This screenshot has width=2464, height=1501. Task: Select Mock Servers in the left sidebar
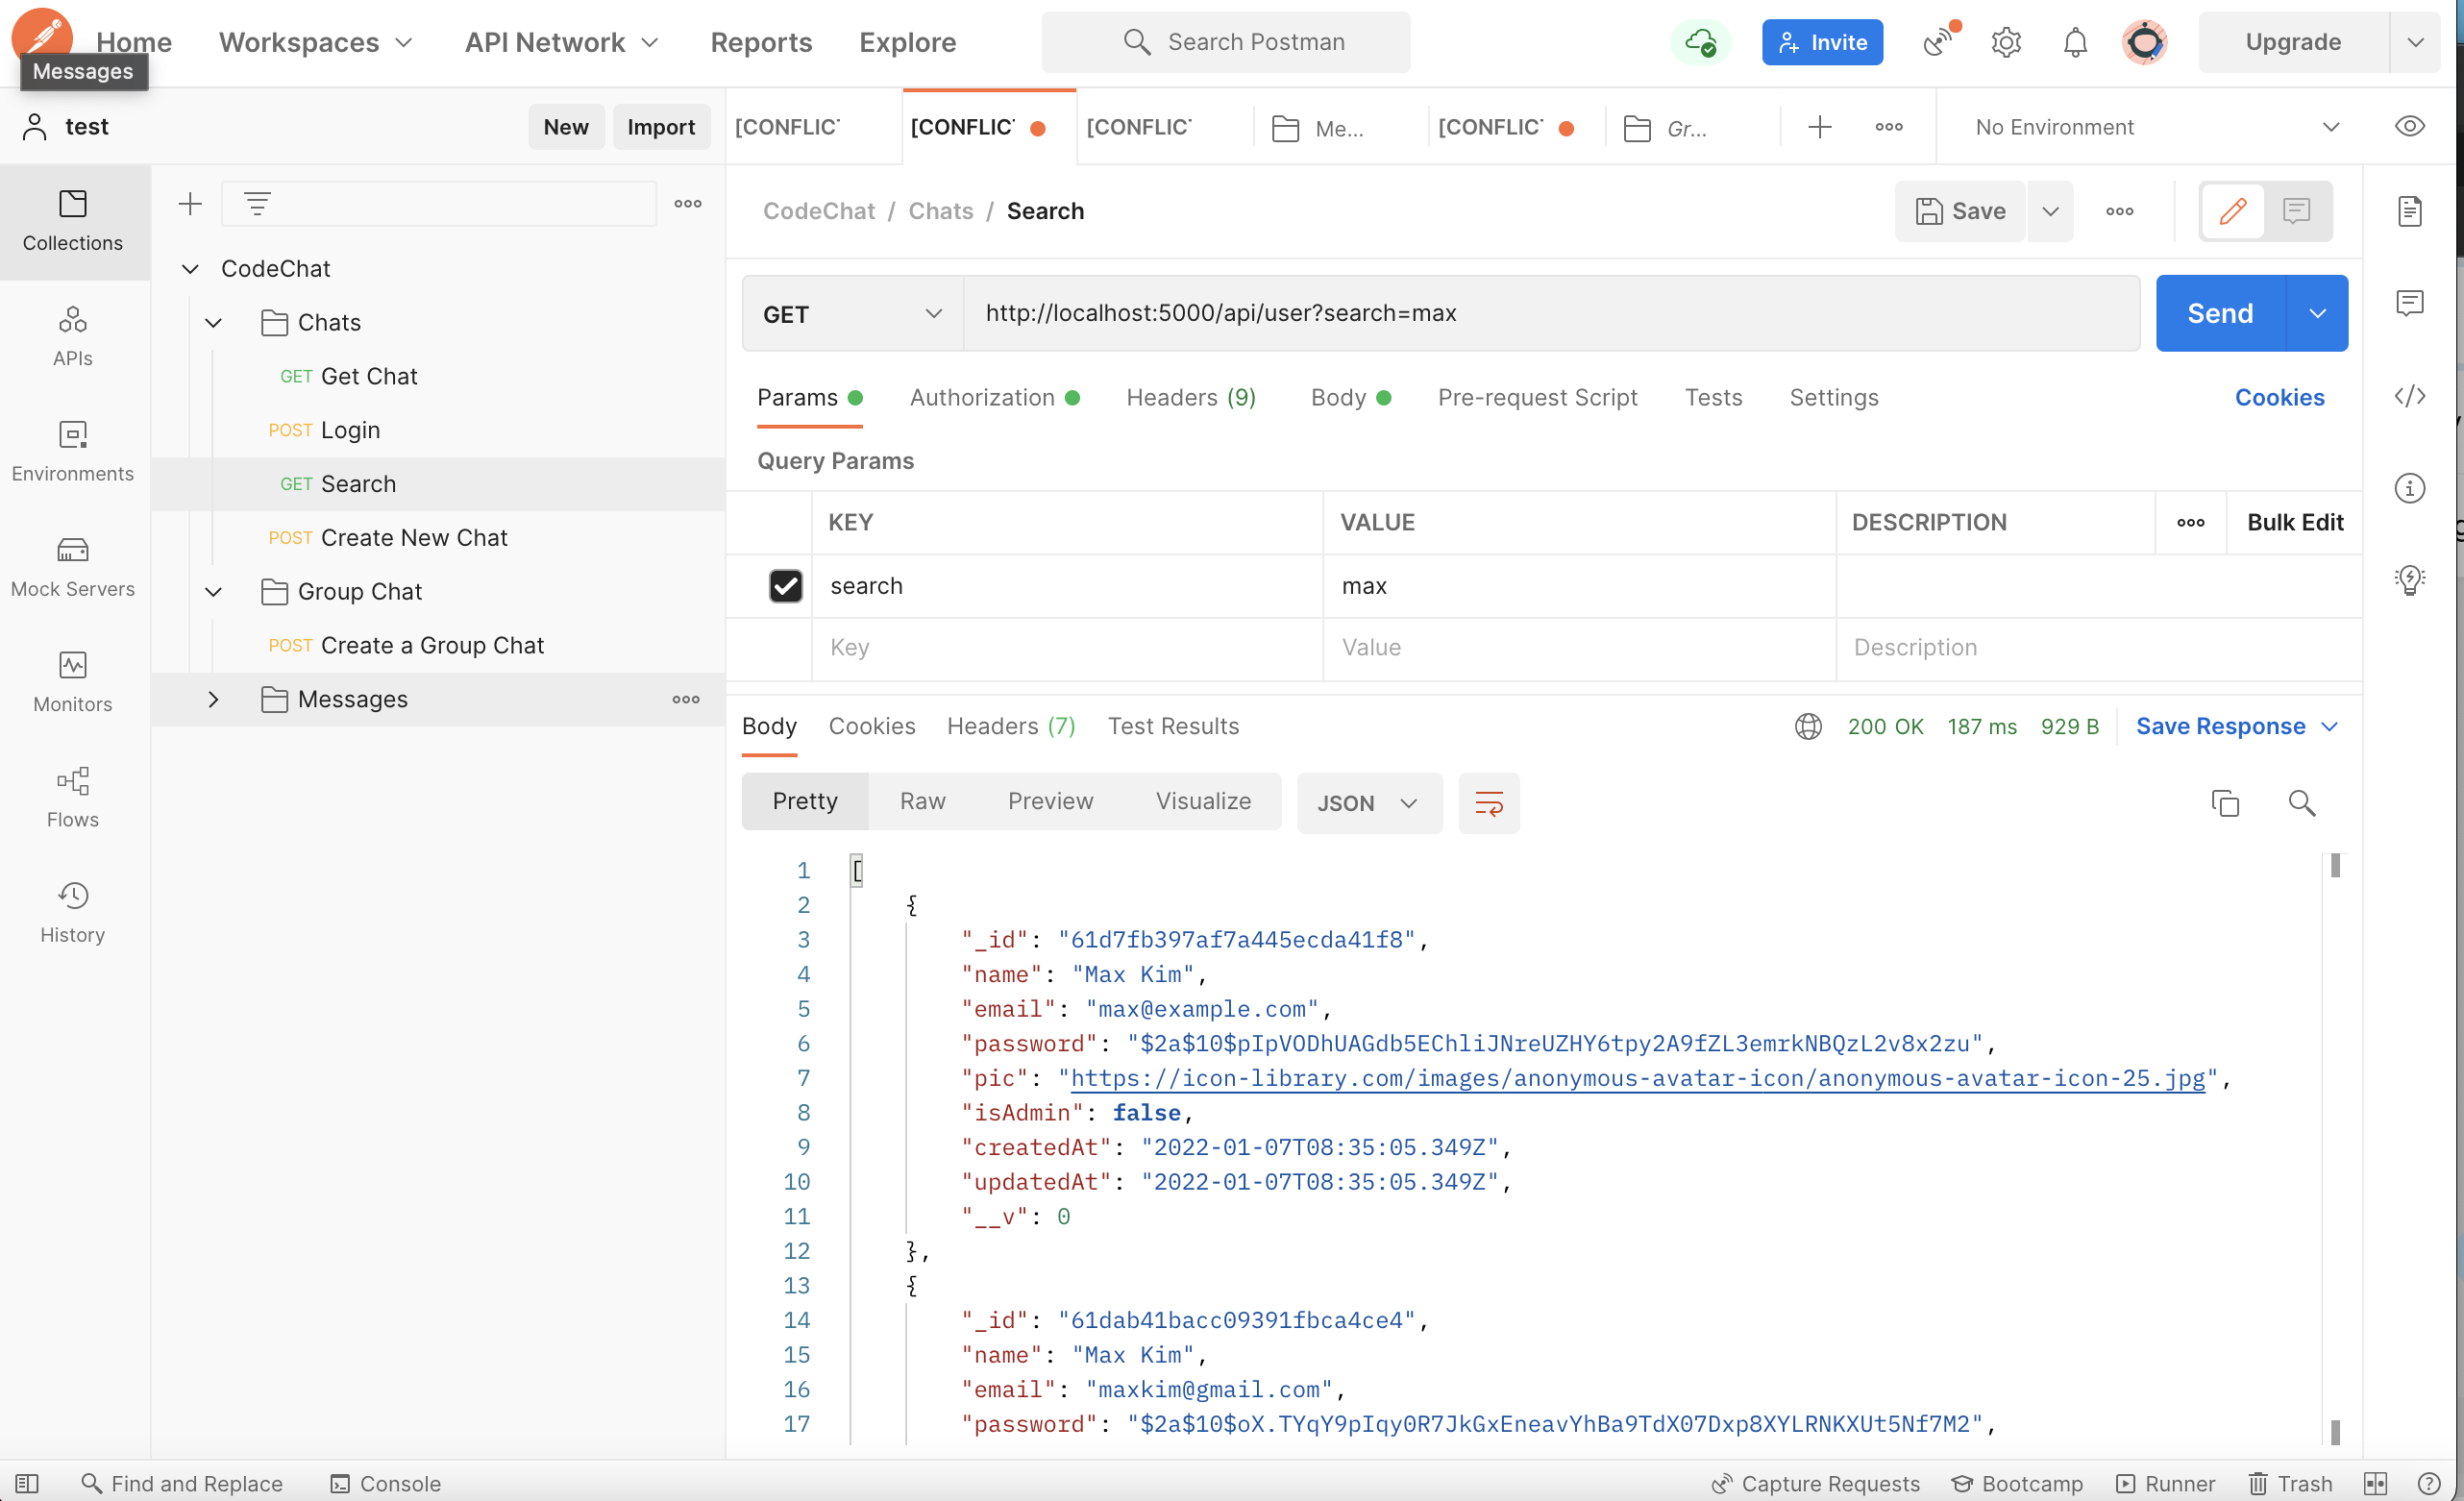click(72, 565)
